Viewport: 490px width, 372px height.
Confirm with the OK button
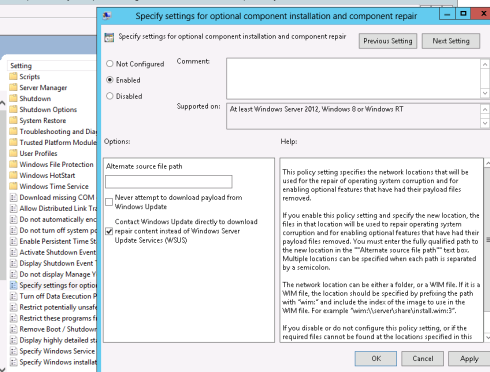coord(376,359)
